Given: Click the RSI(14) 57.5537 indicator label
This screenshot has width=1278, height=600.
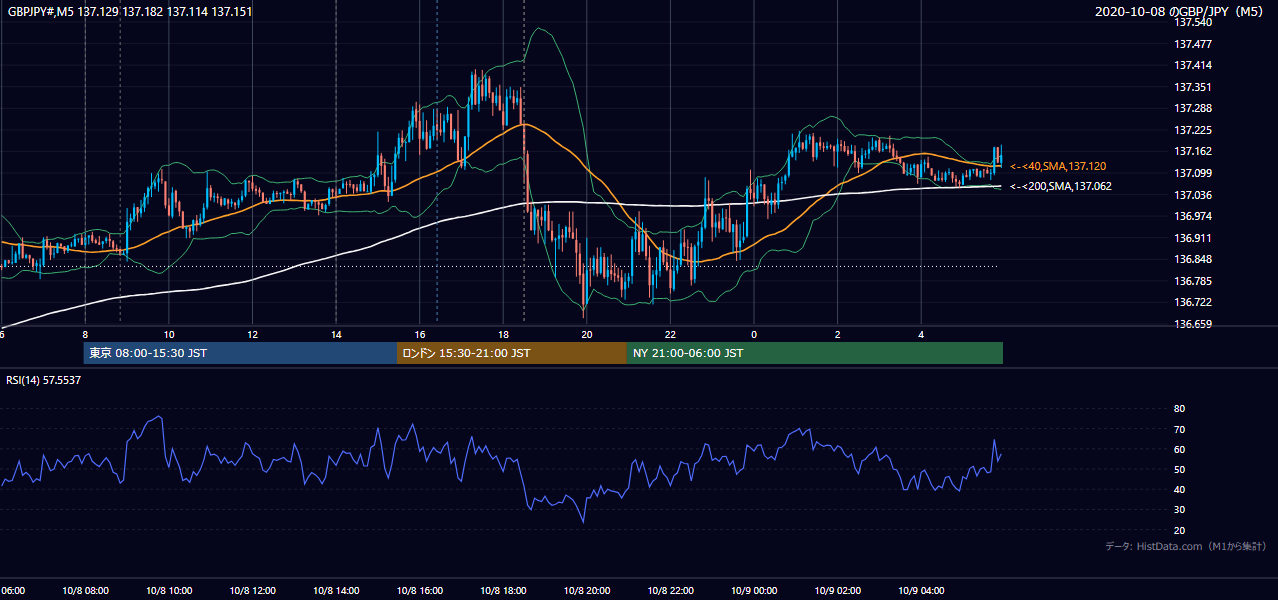Looking at the screenshot, I should tap(44, 380).
